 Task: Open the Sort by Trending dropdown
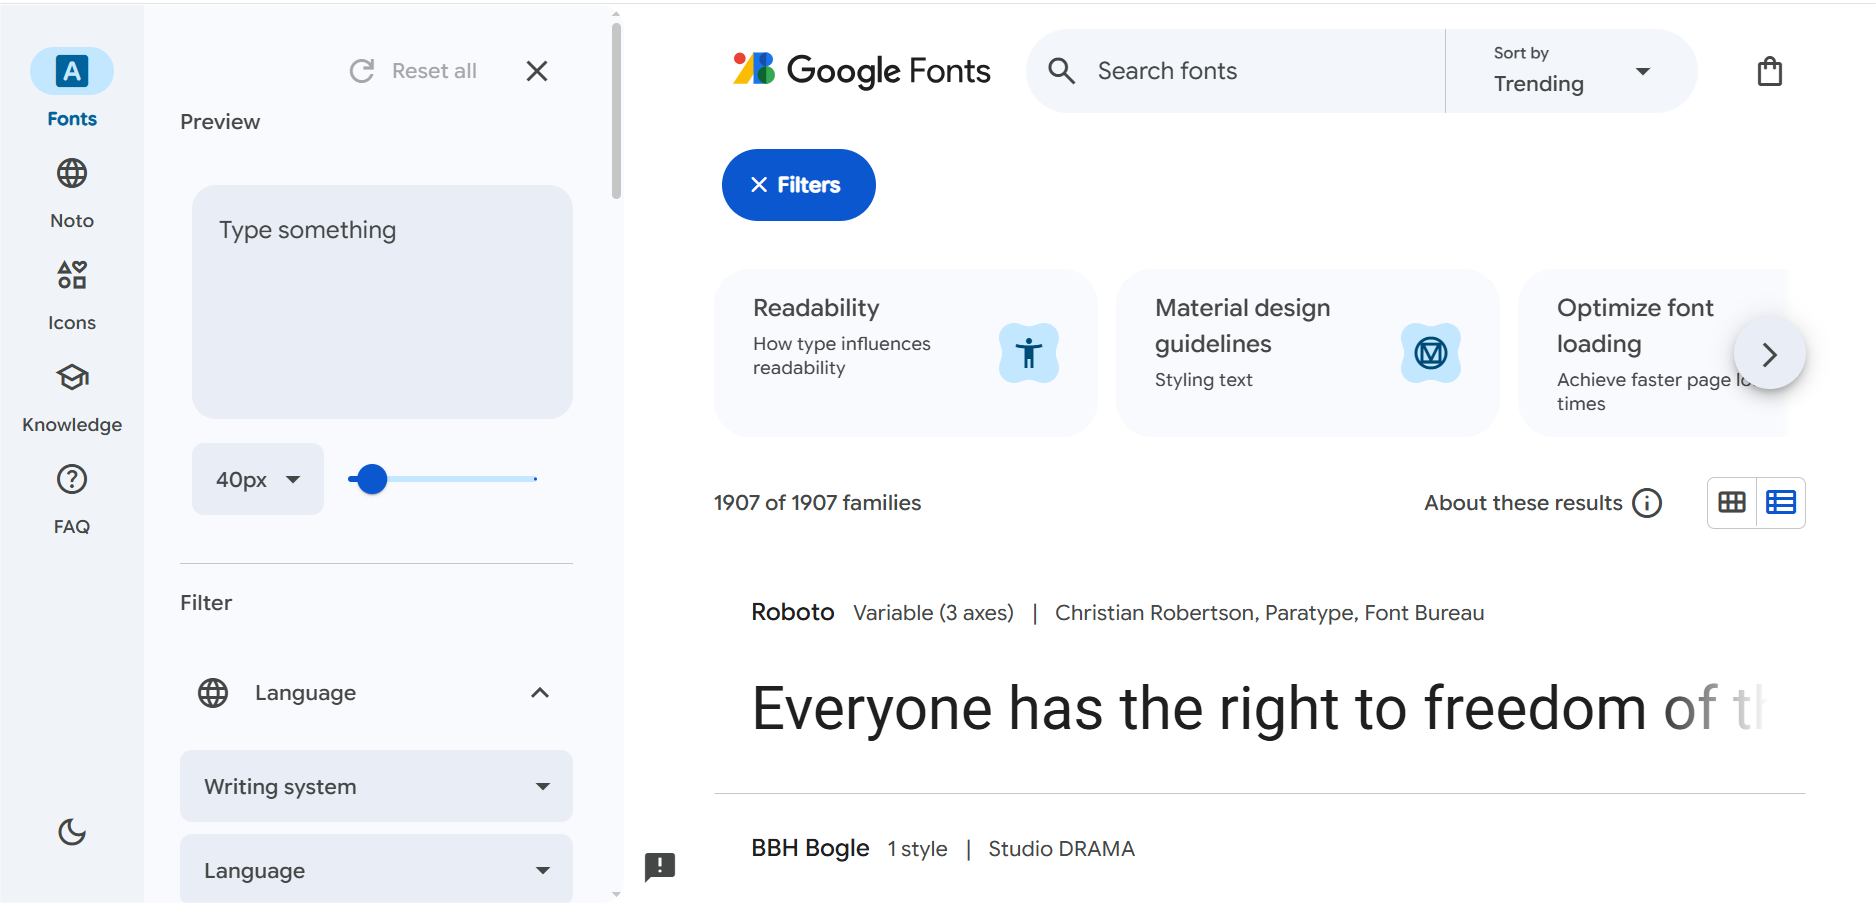point(1570,71)
